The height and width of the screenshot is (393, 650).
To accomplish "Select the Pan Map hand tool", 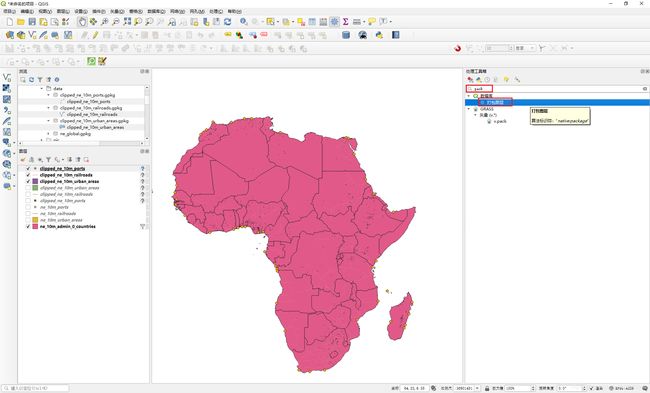I will click(x=82, y=22).
